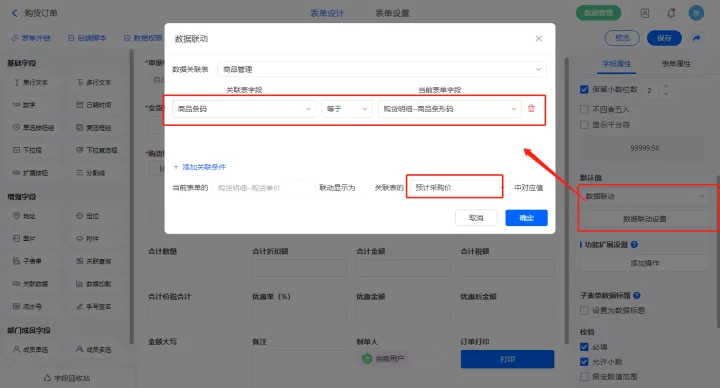Pick the 成员多选 field icon
Screen dimensions: 720x388
80,349
